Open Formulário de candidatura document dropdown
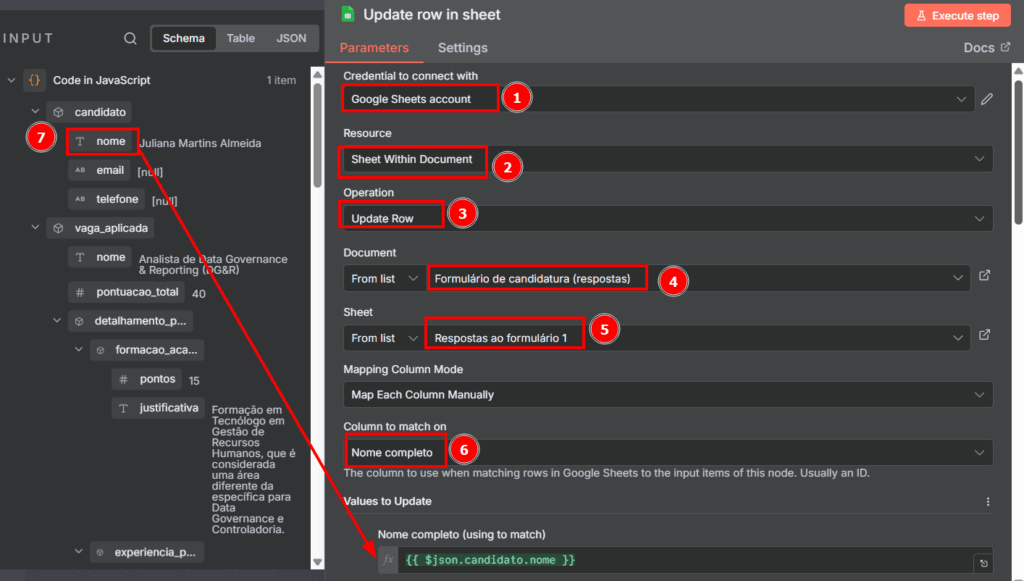 click(x=697, y=279)
